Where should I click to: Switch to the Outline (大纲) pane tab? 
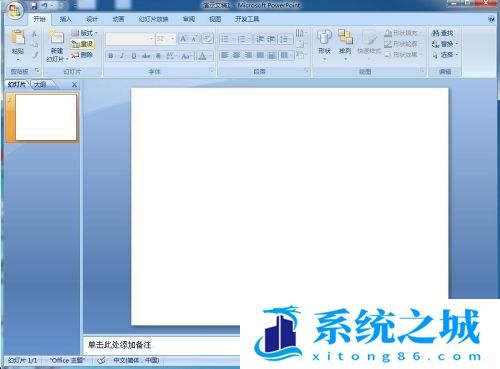pos(41,85)
